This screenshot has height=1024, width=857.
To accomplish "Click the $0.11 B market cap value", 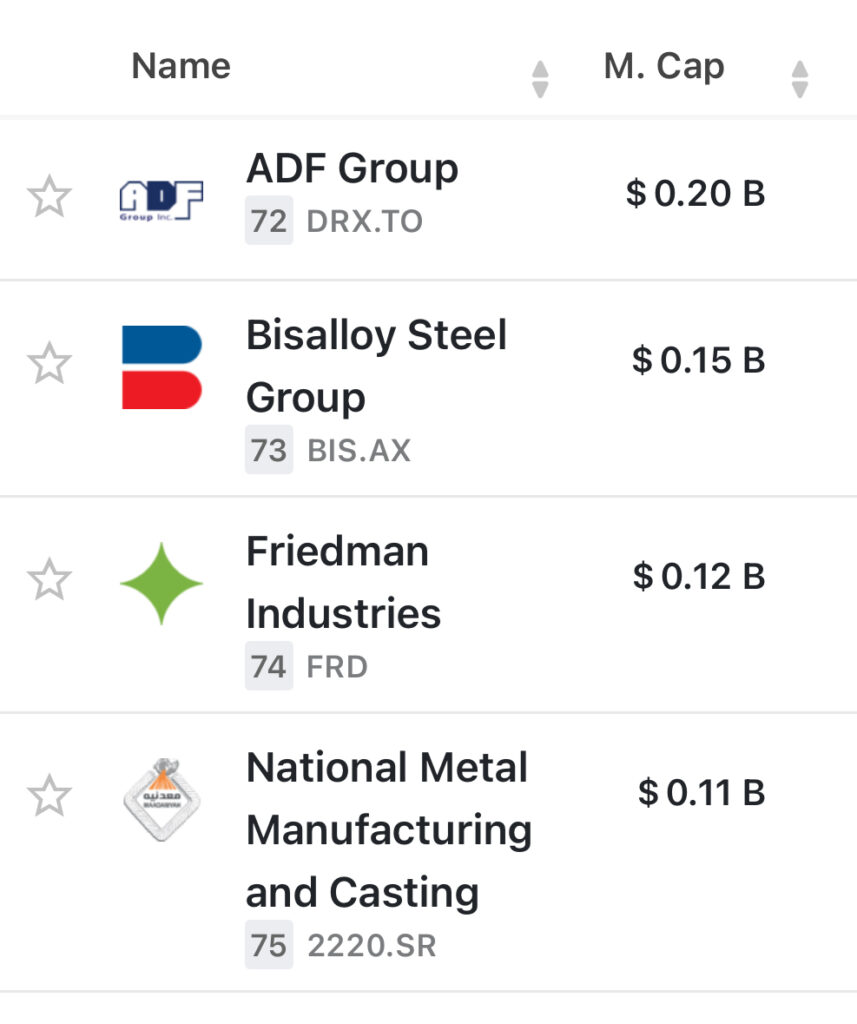I will (701, 794).
